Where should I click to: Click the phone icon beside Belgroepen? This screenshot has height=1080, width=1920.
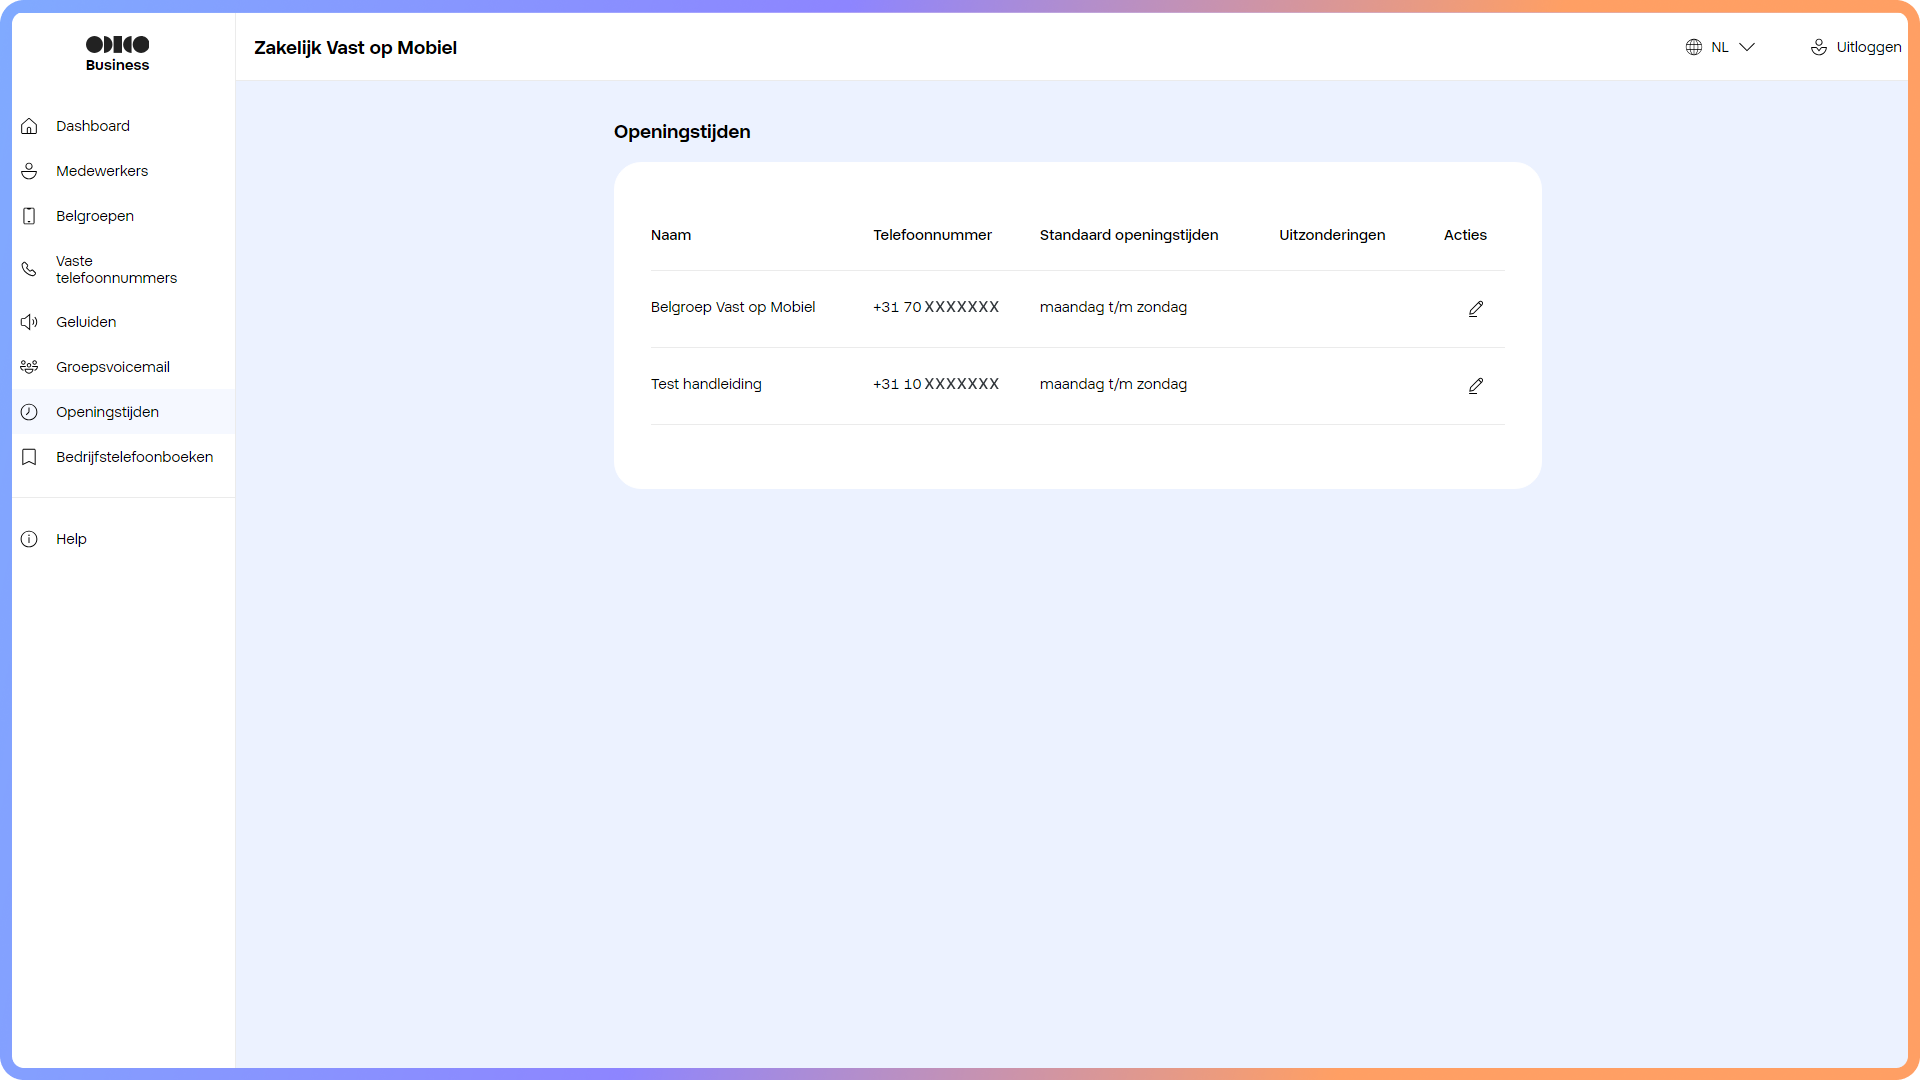click(29, 216)
